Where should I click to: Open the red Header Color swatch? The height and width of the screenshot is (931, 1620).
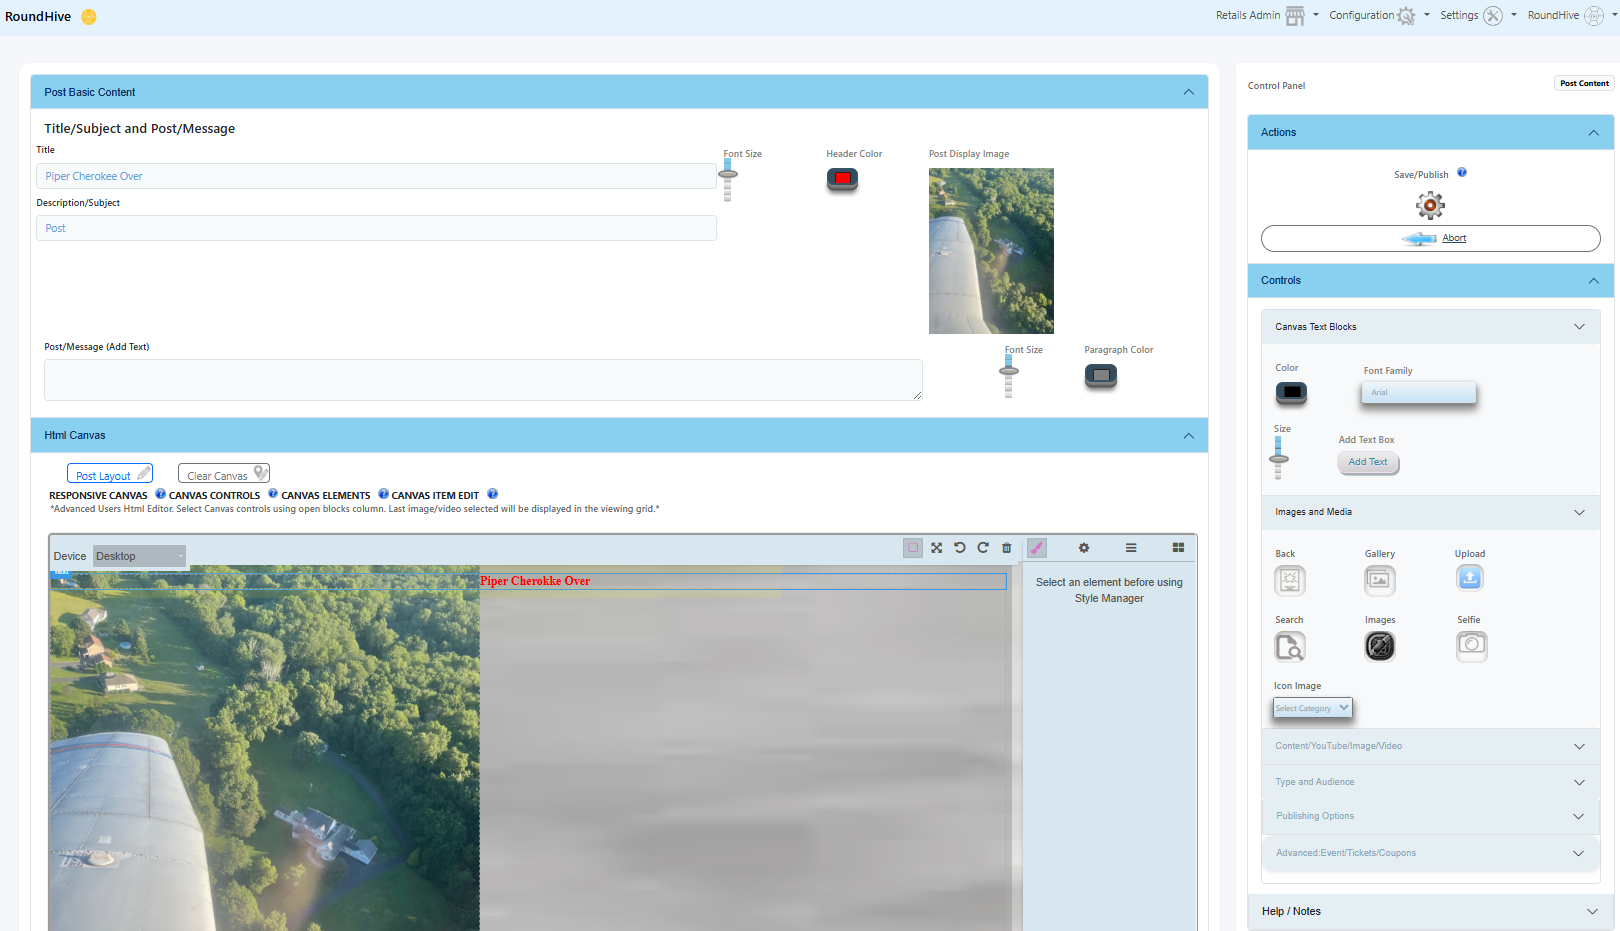(x=842, y=179)
